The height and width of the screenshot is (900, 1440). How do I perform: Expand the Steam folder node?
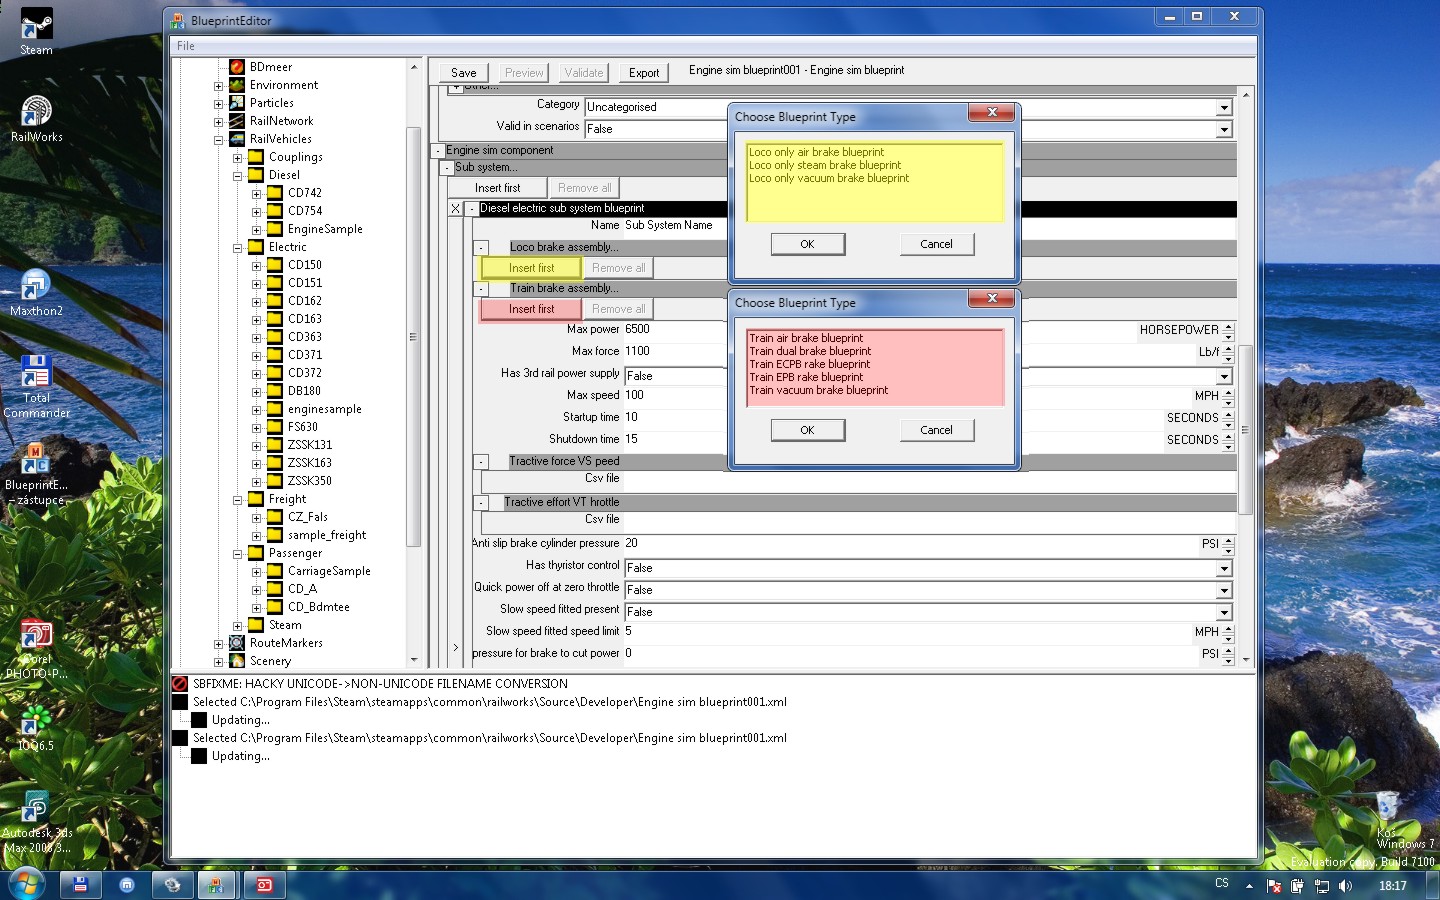tap(238, 626)
